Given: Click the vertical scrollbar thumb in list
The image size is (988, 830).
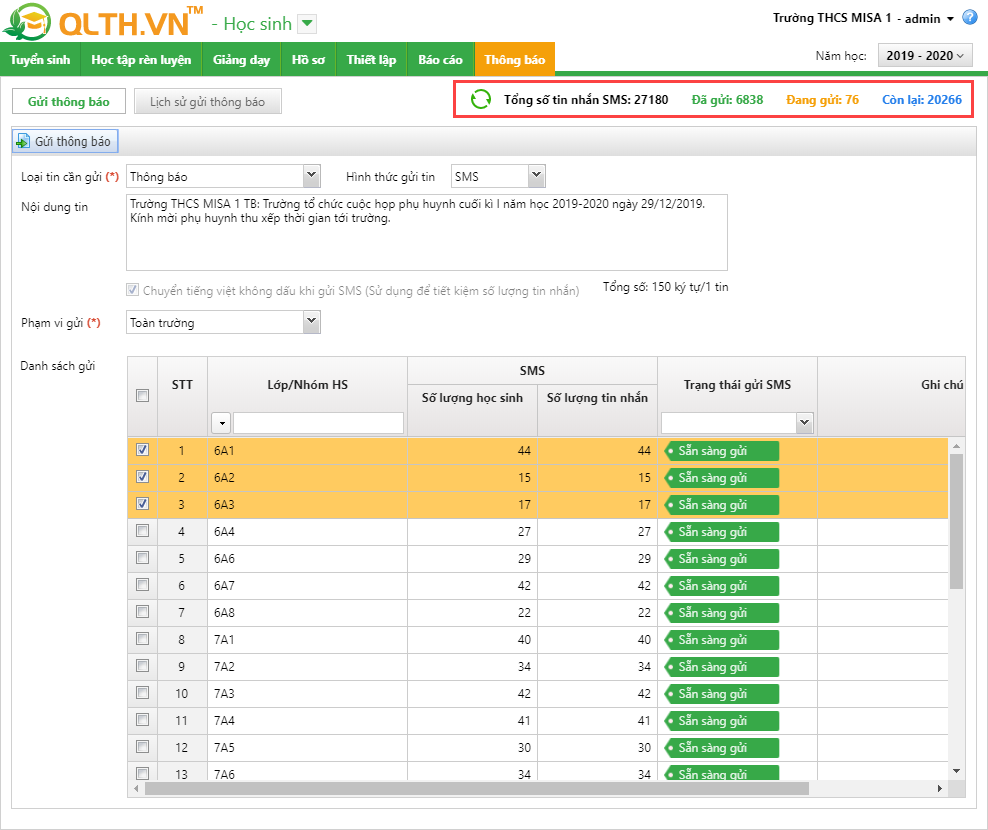Looking at the screenshot, I should point(957,520).
